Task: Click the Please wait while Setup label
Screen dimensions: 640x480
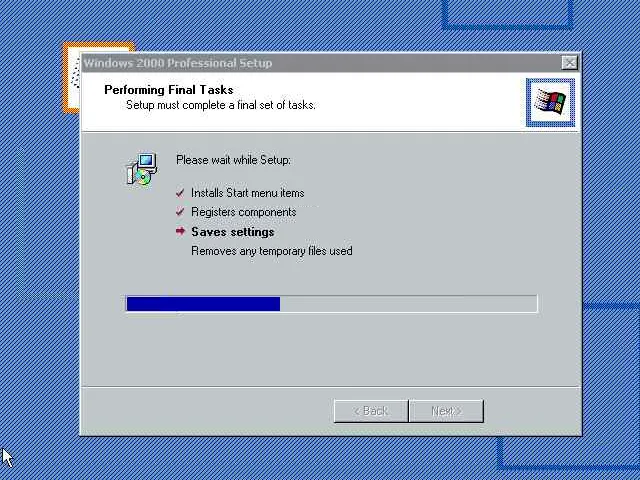Action: coord(233,160)
